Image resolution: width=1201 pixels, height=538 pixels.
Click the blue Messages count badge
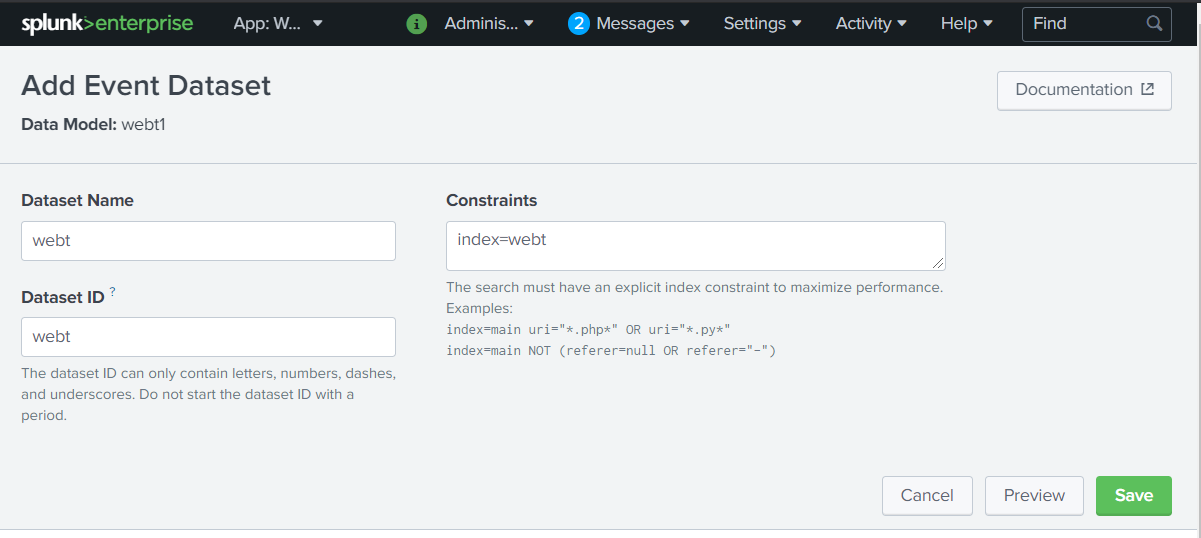click(x=578, y=24)
